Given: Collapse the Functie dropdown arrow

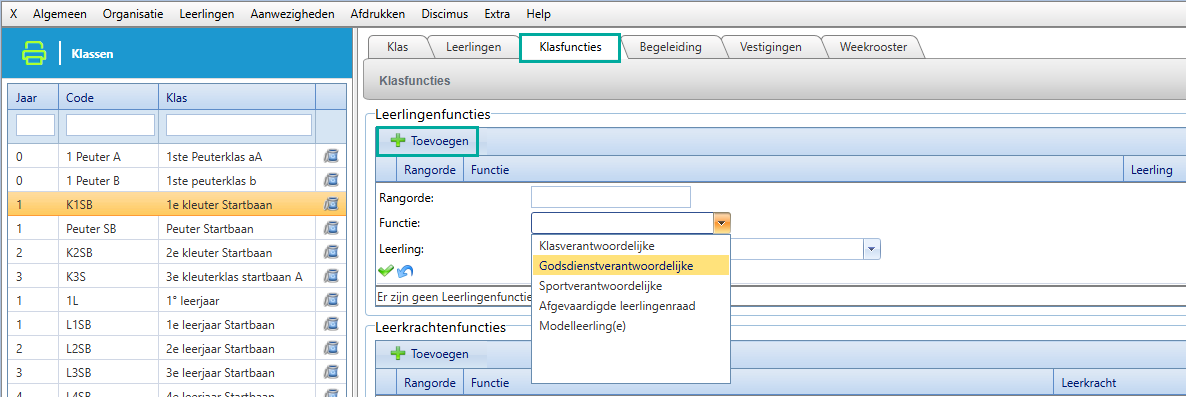Looking at the screenshot, I should pyautogui.click(x=722, y=223).
